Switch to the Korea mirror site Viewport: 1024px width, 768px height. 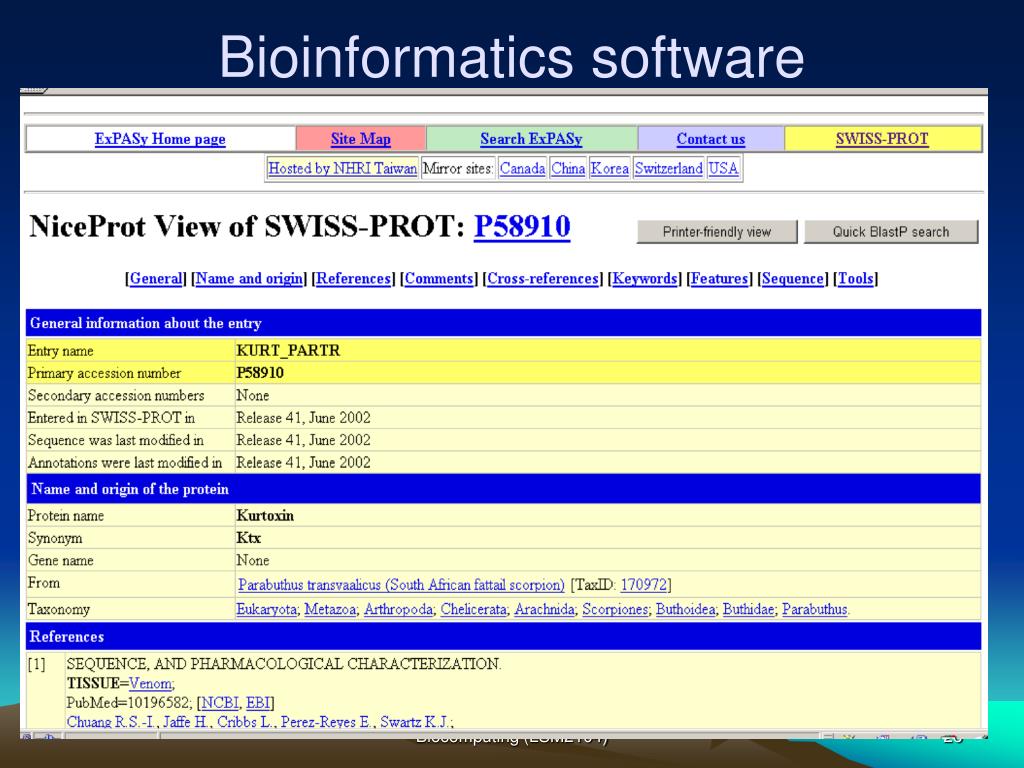[x=609, y=168]
